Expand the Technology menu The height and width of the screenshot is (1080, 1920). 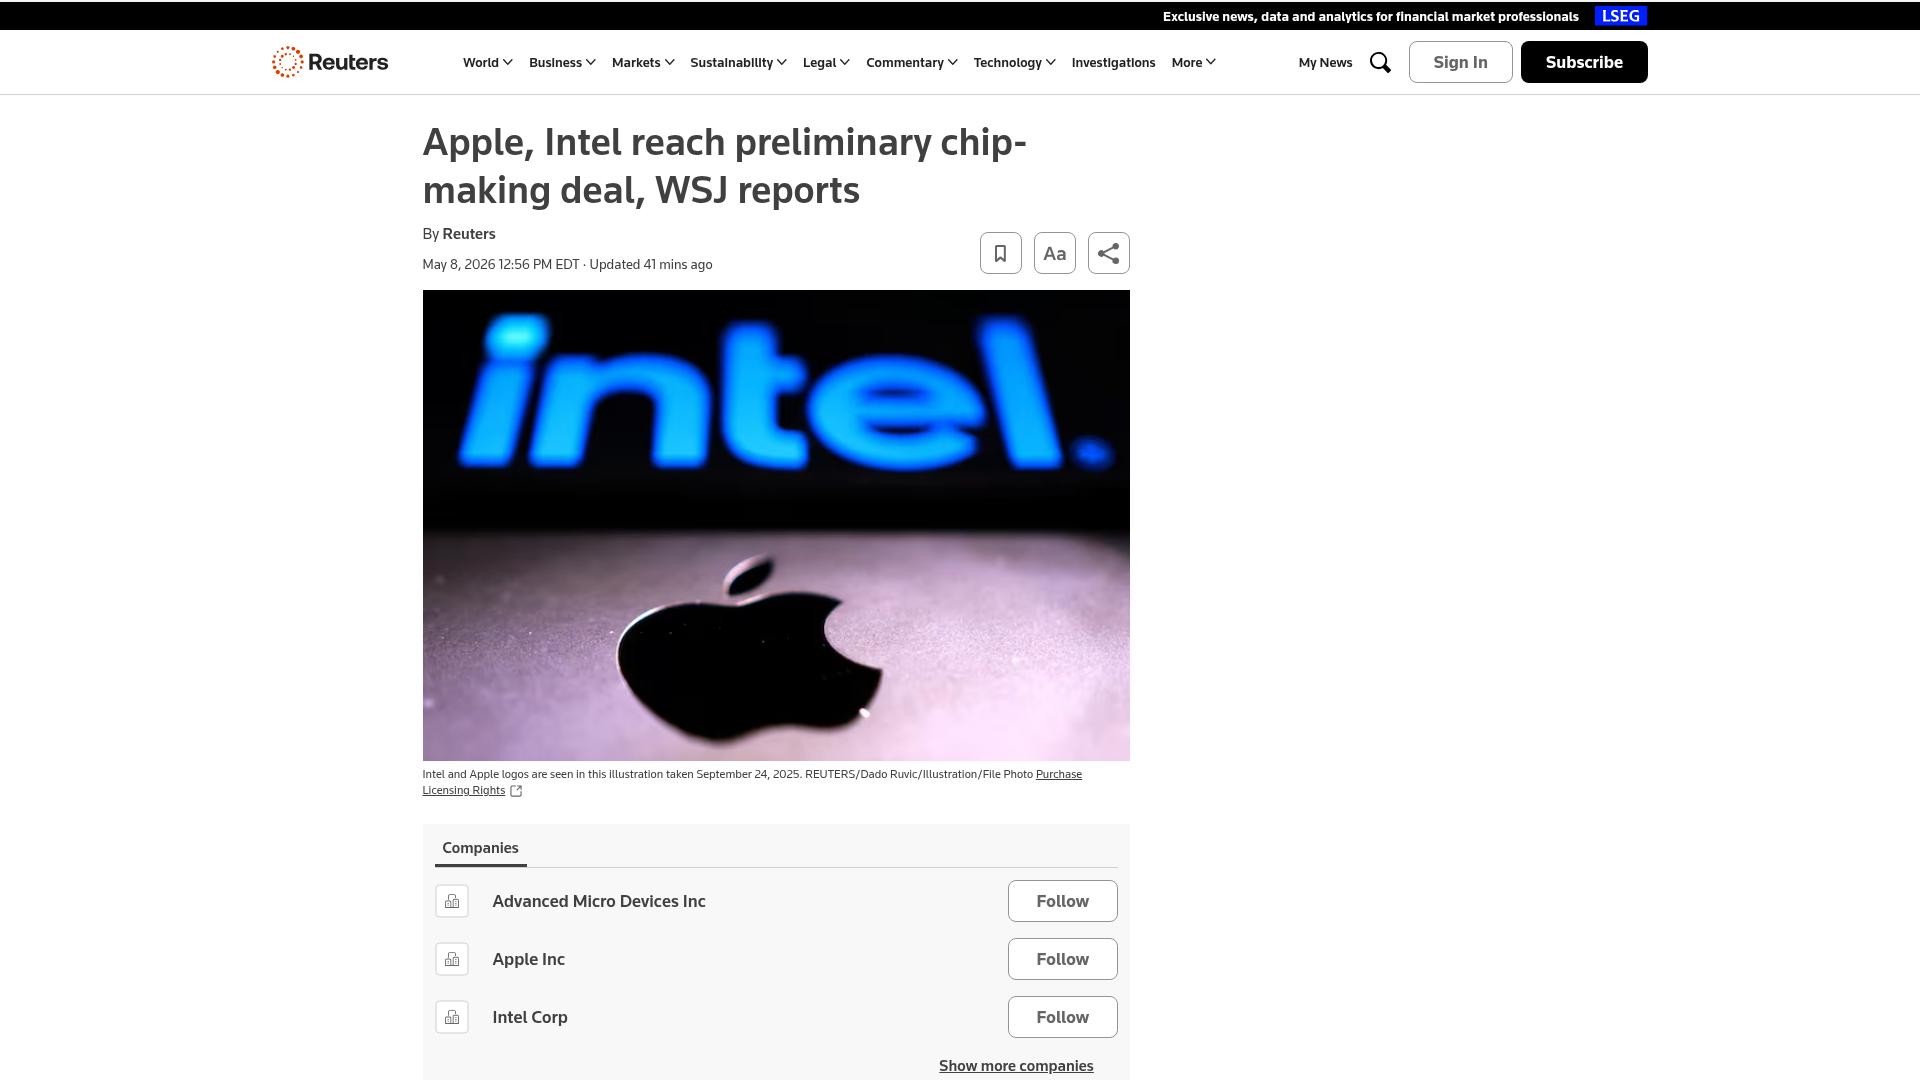(1014, 62)
